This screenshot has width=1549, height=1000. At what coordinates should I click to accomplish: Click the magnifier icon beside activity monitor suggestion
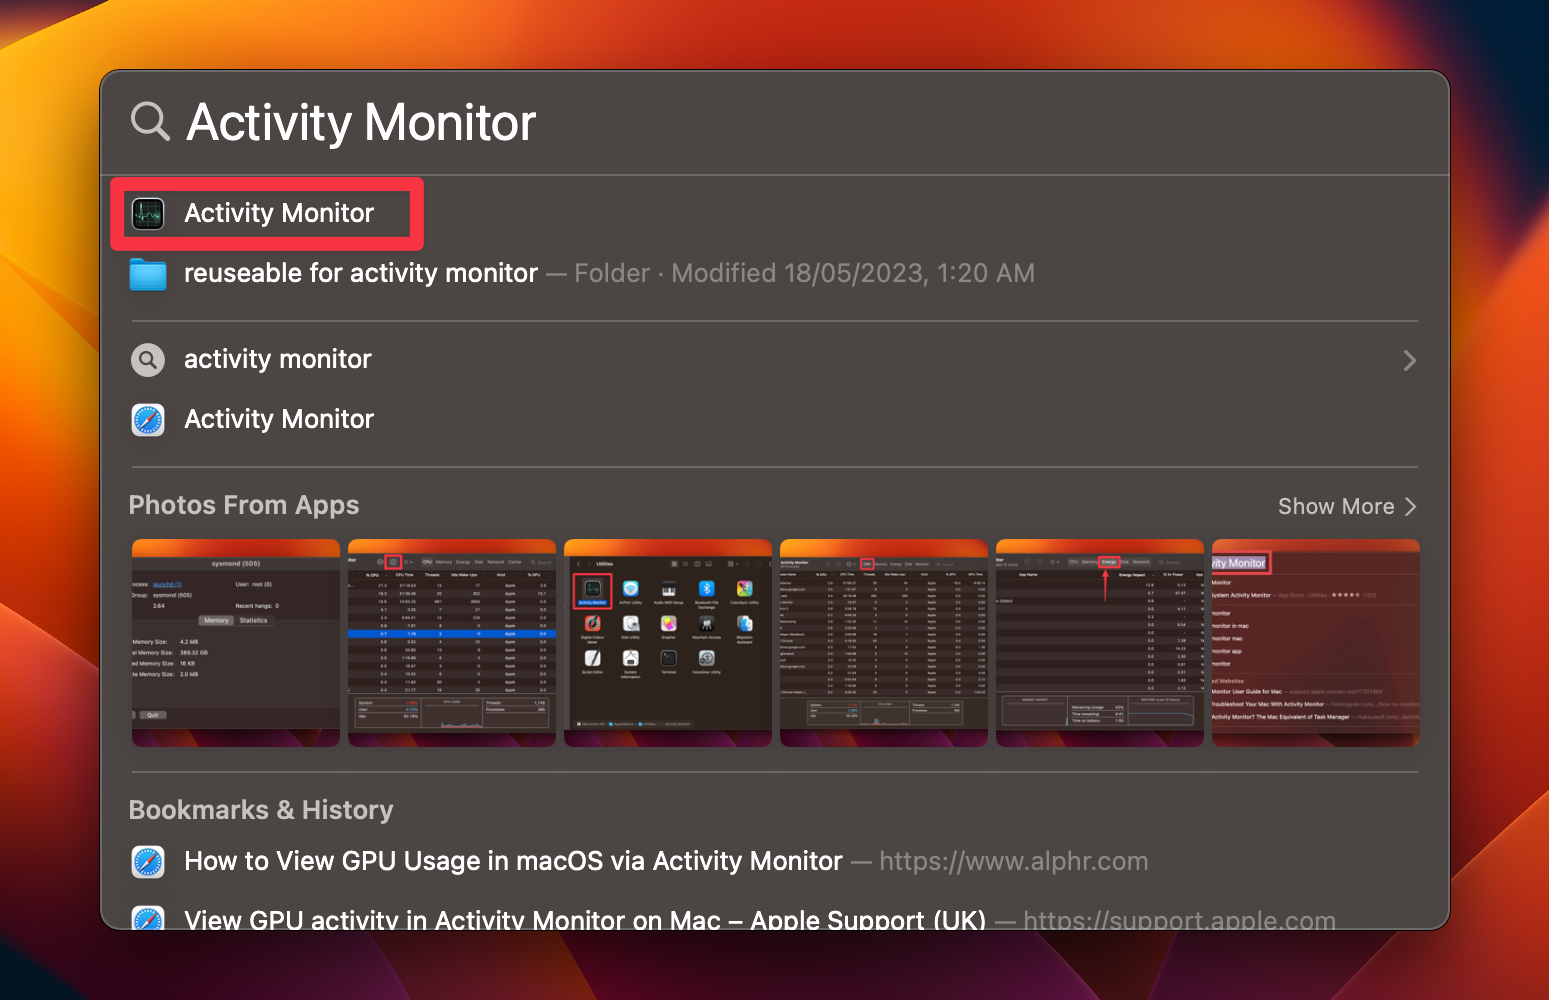pos(148,359)
